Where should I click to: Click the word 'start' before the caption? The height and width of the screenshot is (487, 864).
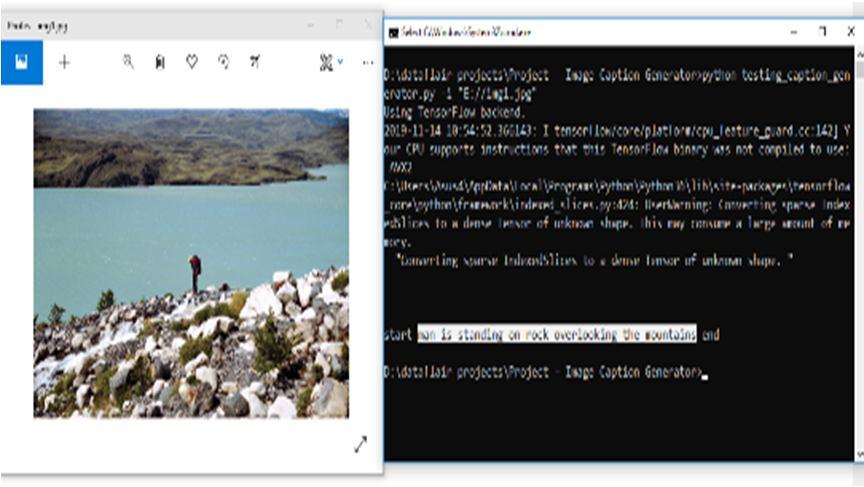pos(398,334)
